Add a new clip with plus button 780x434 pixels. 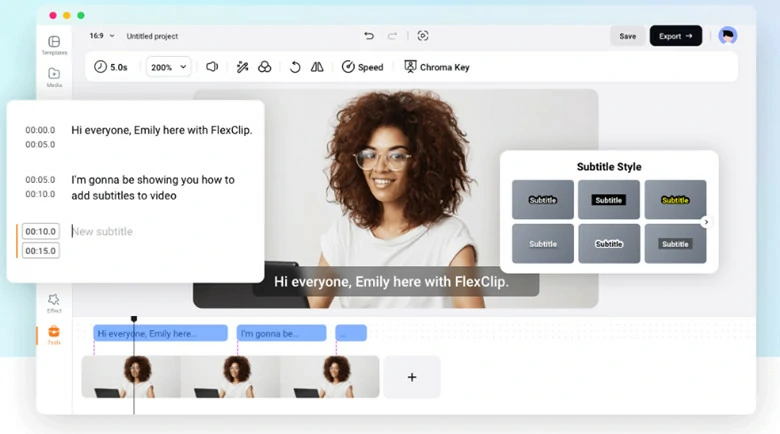tap(411, 377)
